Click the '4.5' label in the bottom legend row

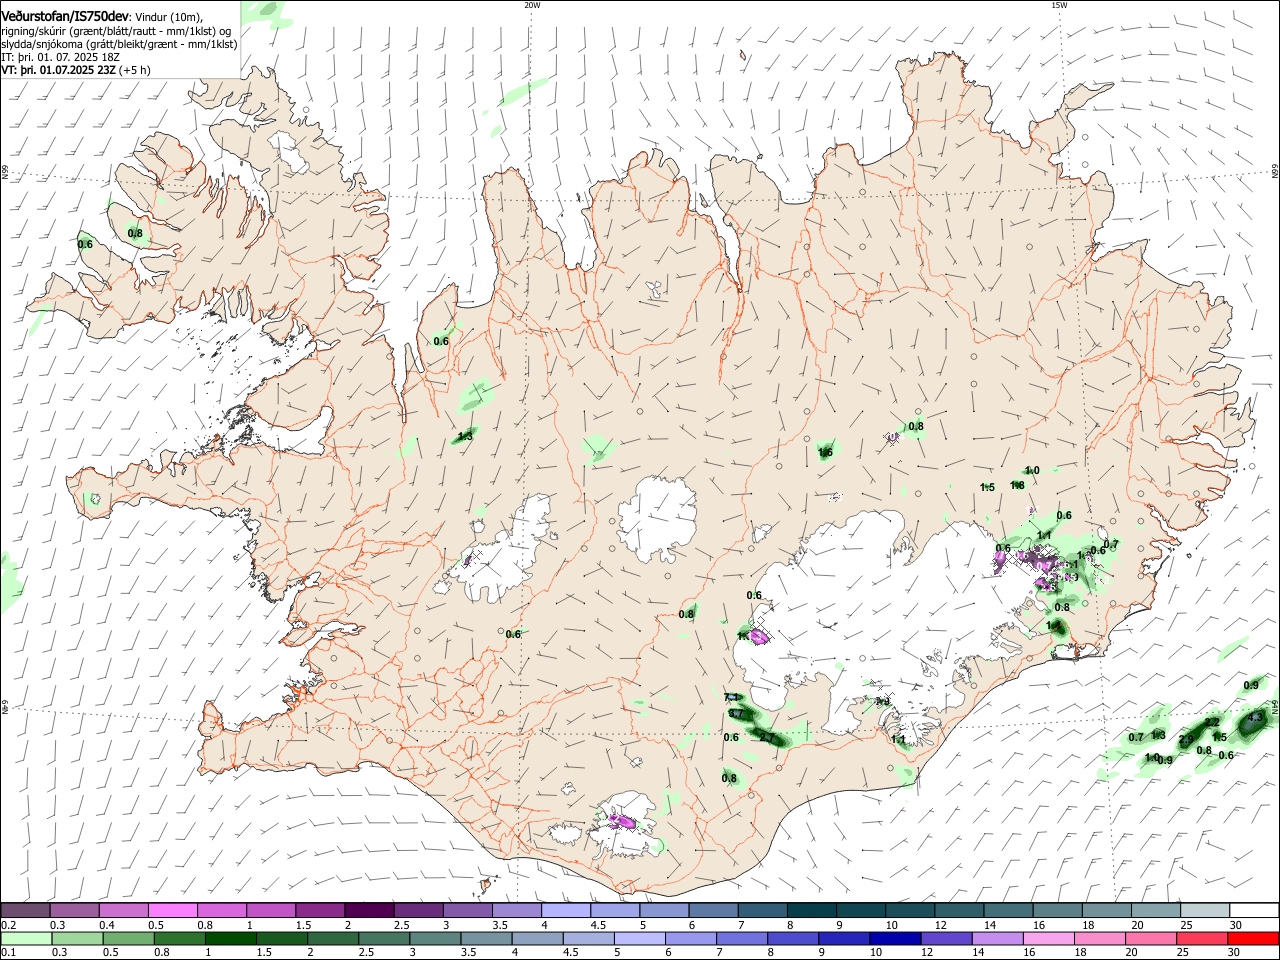coord(571,952)
